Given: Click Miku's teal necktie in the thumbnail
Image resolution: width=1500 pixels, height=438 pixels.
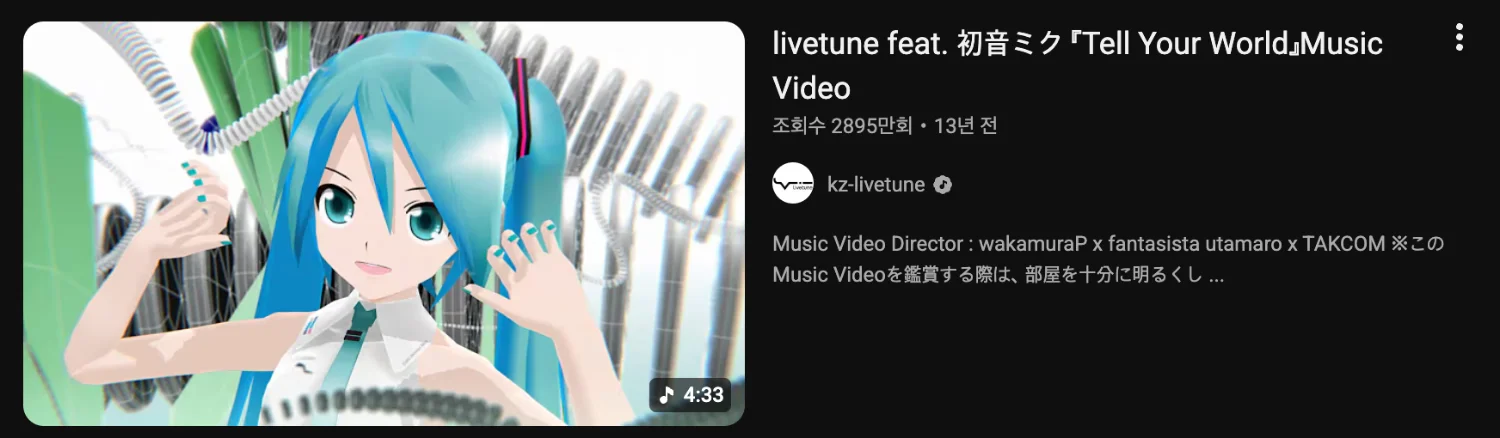Looking at the screenshot, I should click(360, 345).
